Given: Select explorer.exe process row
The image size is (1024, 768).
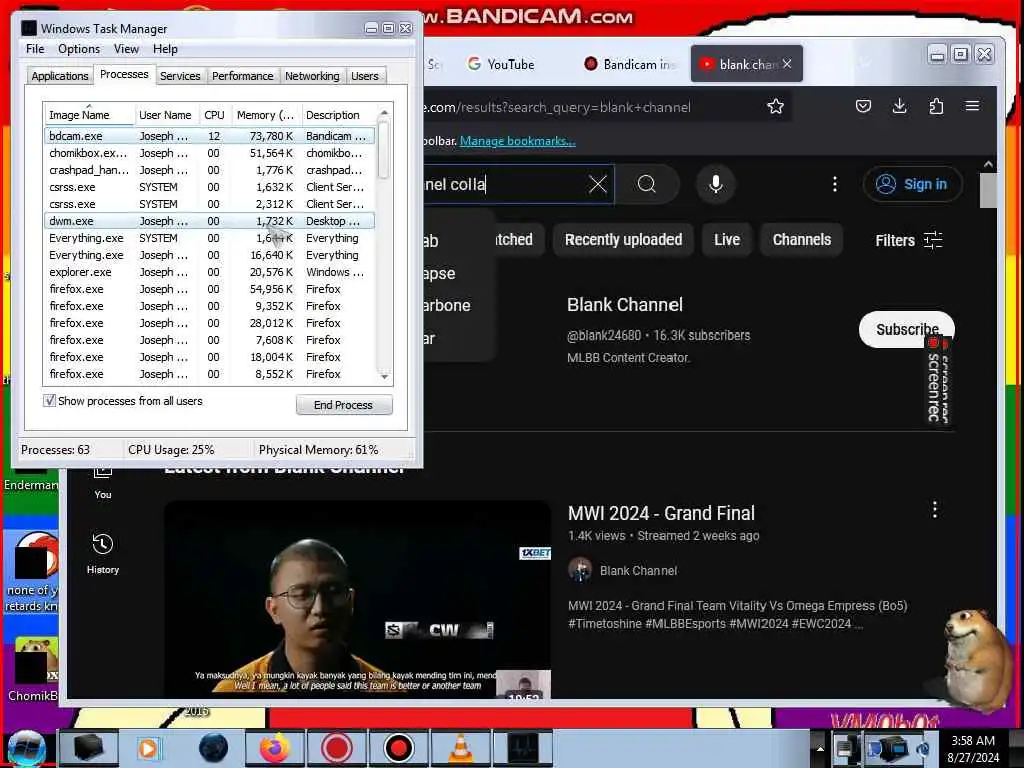Looking at the screenshot, I should coord(209,272).
